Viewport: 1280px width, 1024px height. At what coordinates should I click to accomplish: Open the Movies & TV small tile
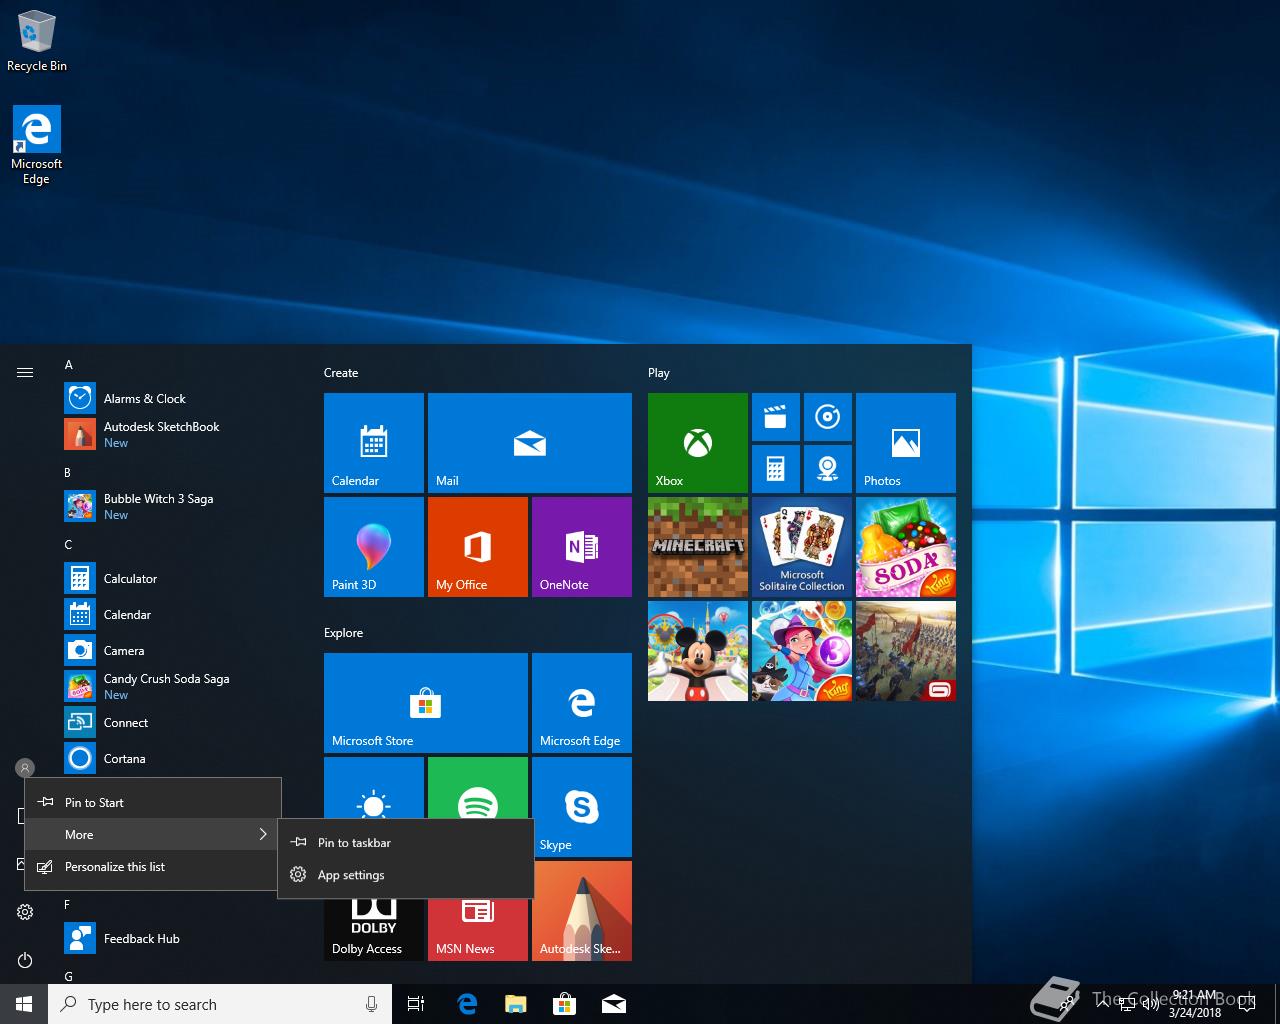[x=776, y=417]
